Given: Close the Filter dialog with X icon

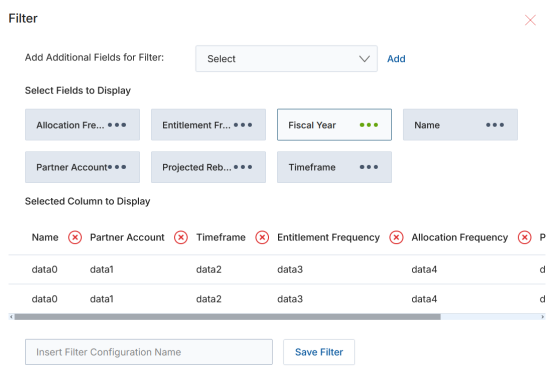Looking at the screenshot, I should point(530,20).
